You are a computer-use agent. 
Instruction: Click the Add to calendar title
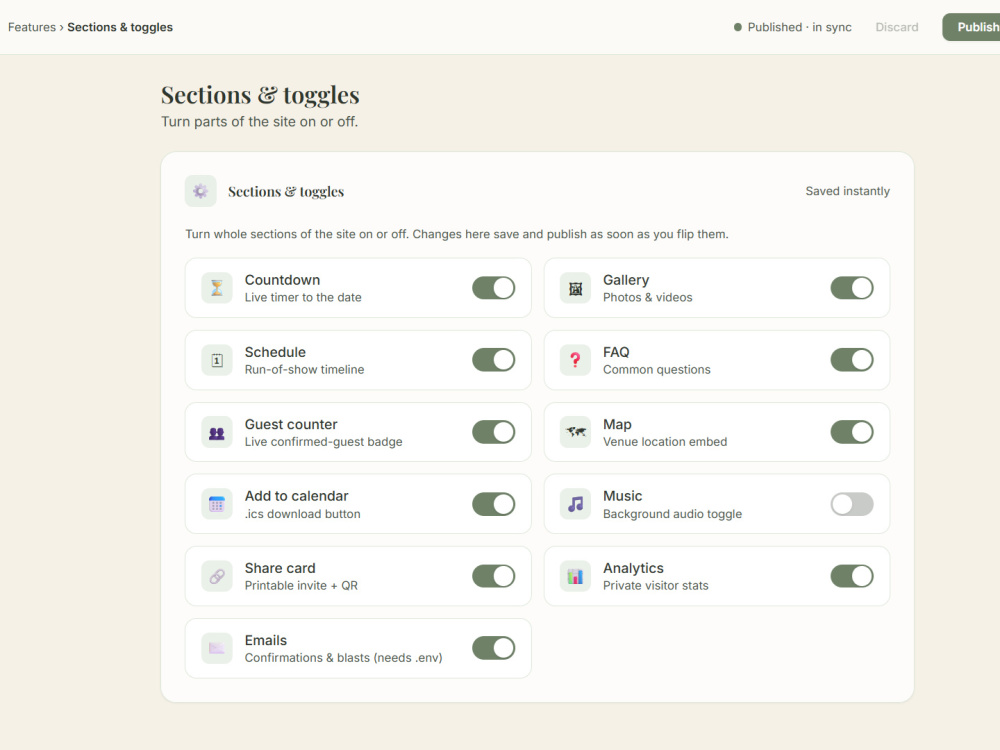pos(297,496)
